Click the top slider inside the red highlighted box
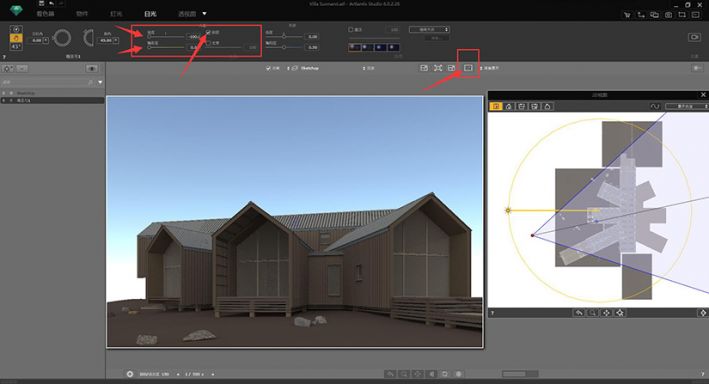Viewport: 709px width, 384px height. pos(166,36)
